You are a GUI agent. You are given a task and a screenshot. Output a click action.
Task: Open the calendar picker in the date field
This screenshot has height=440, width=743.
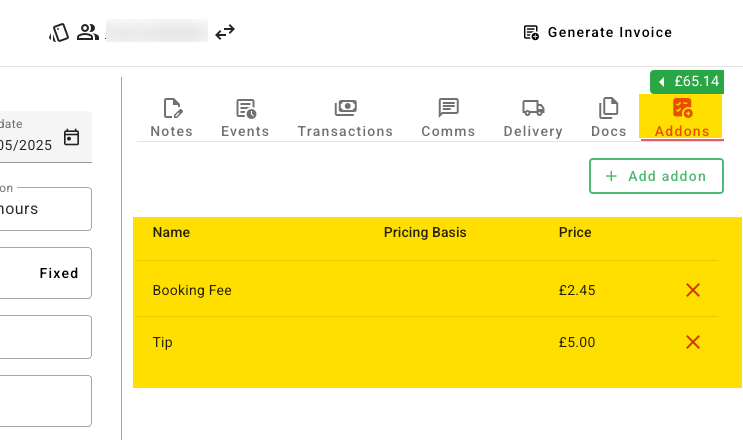(x=71, y=137)
